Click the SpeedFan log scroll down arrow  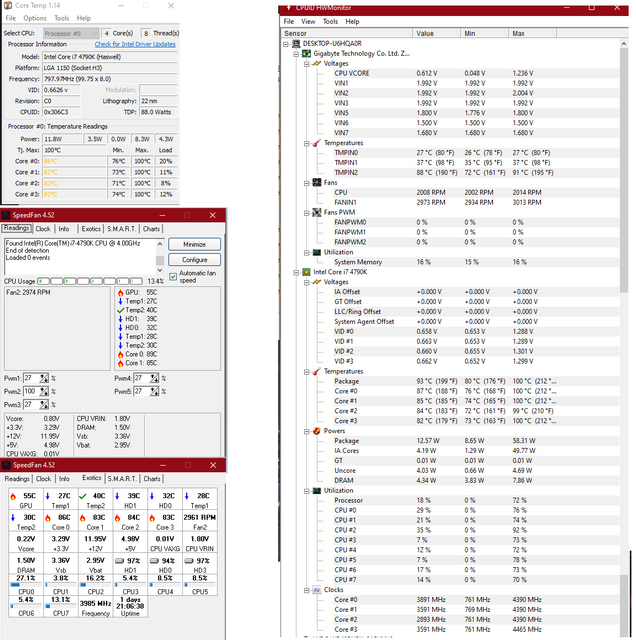[160, 270]
